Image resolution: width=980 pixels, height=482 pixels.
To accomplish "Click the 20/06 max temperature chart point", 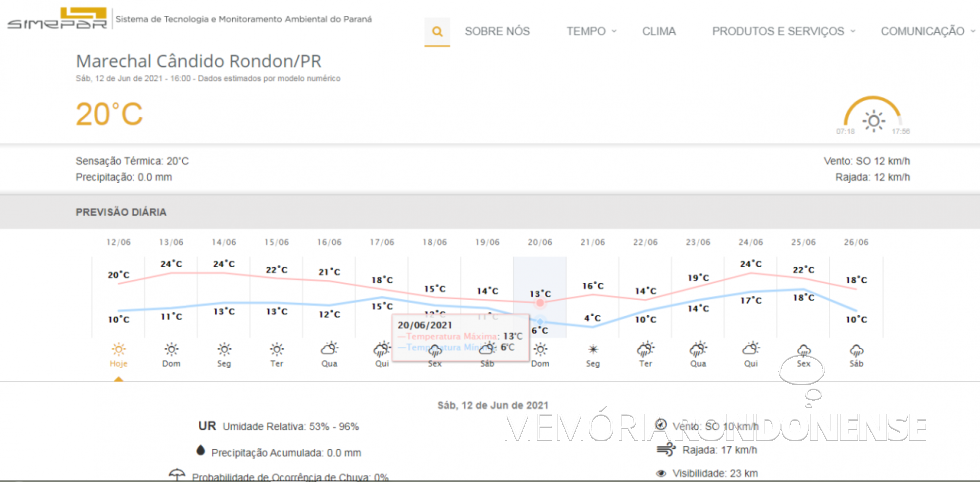I will point(540,302).
